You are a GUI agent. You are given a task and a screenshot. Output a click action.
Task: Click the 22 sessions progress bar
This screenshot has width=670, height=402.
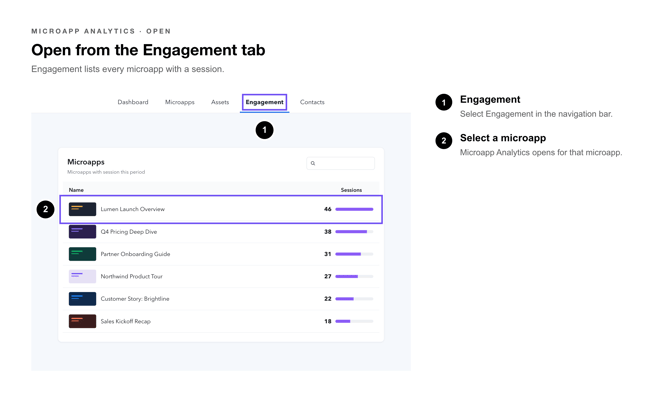tap(354, 299)
